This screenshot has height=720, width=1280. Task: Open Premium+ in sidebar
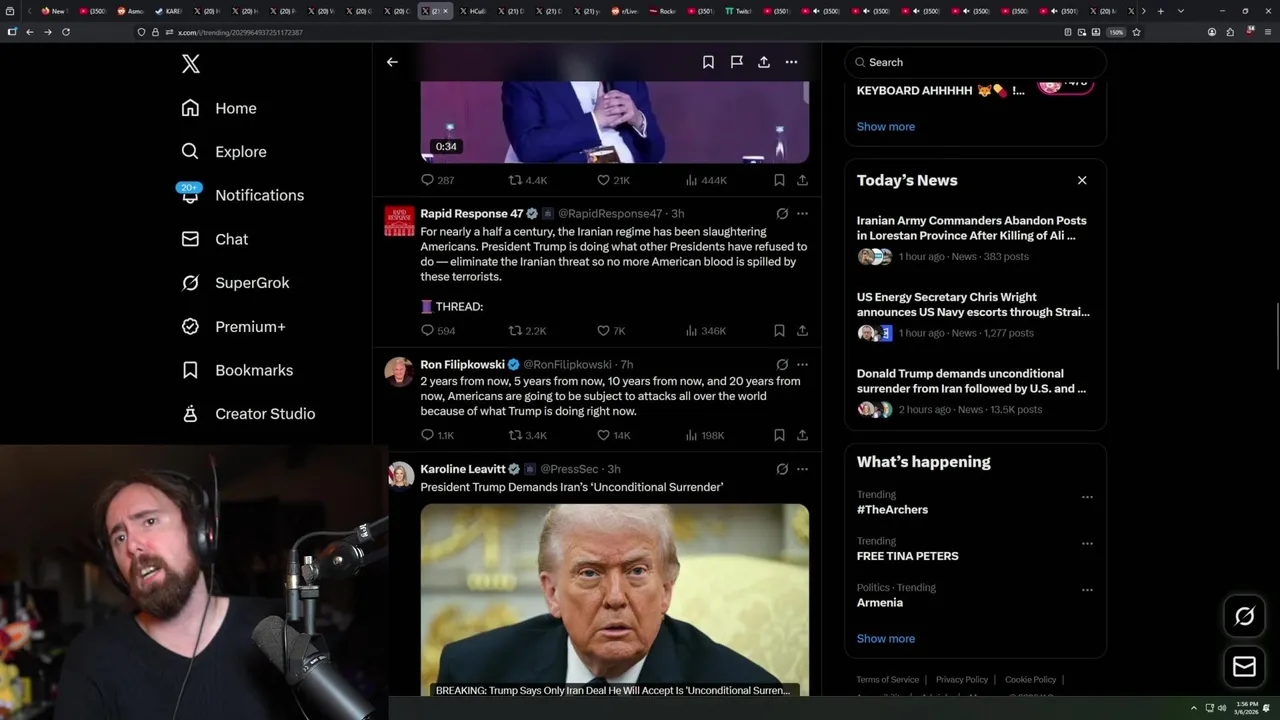pos(233,327)
